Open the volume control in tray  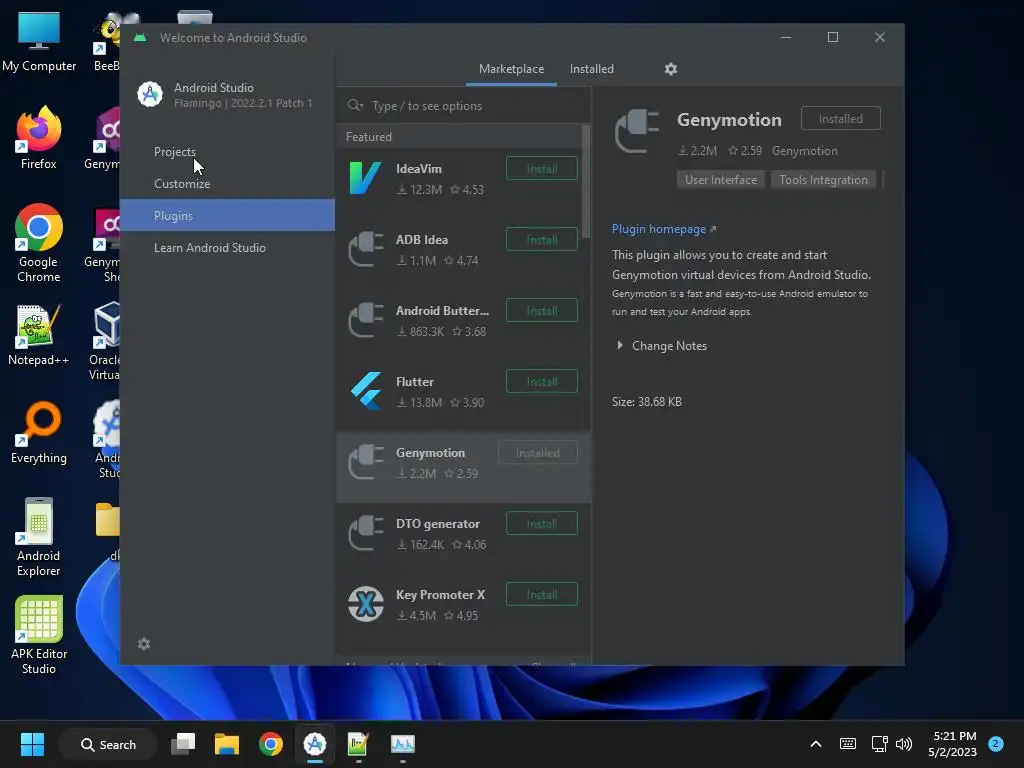[x=904, y=744]
